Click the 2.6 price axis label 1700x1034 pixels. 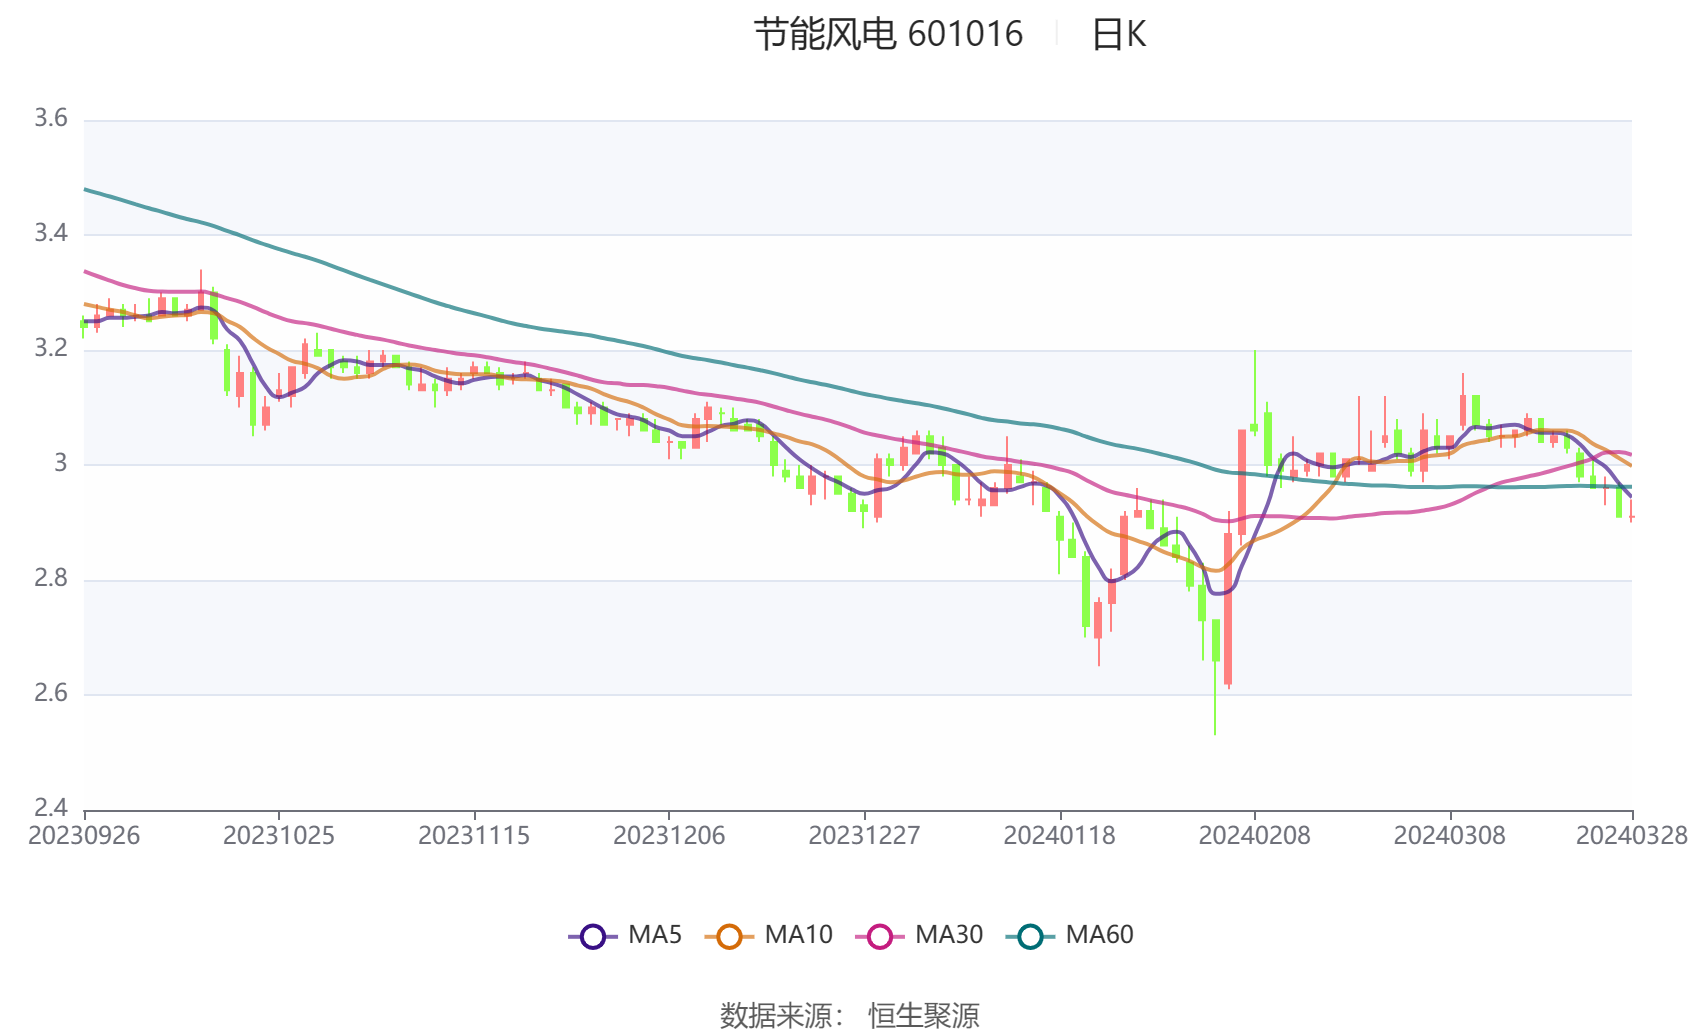click(51, 693)
